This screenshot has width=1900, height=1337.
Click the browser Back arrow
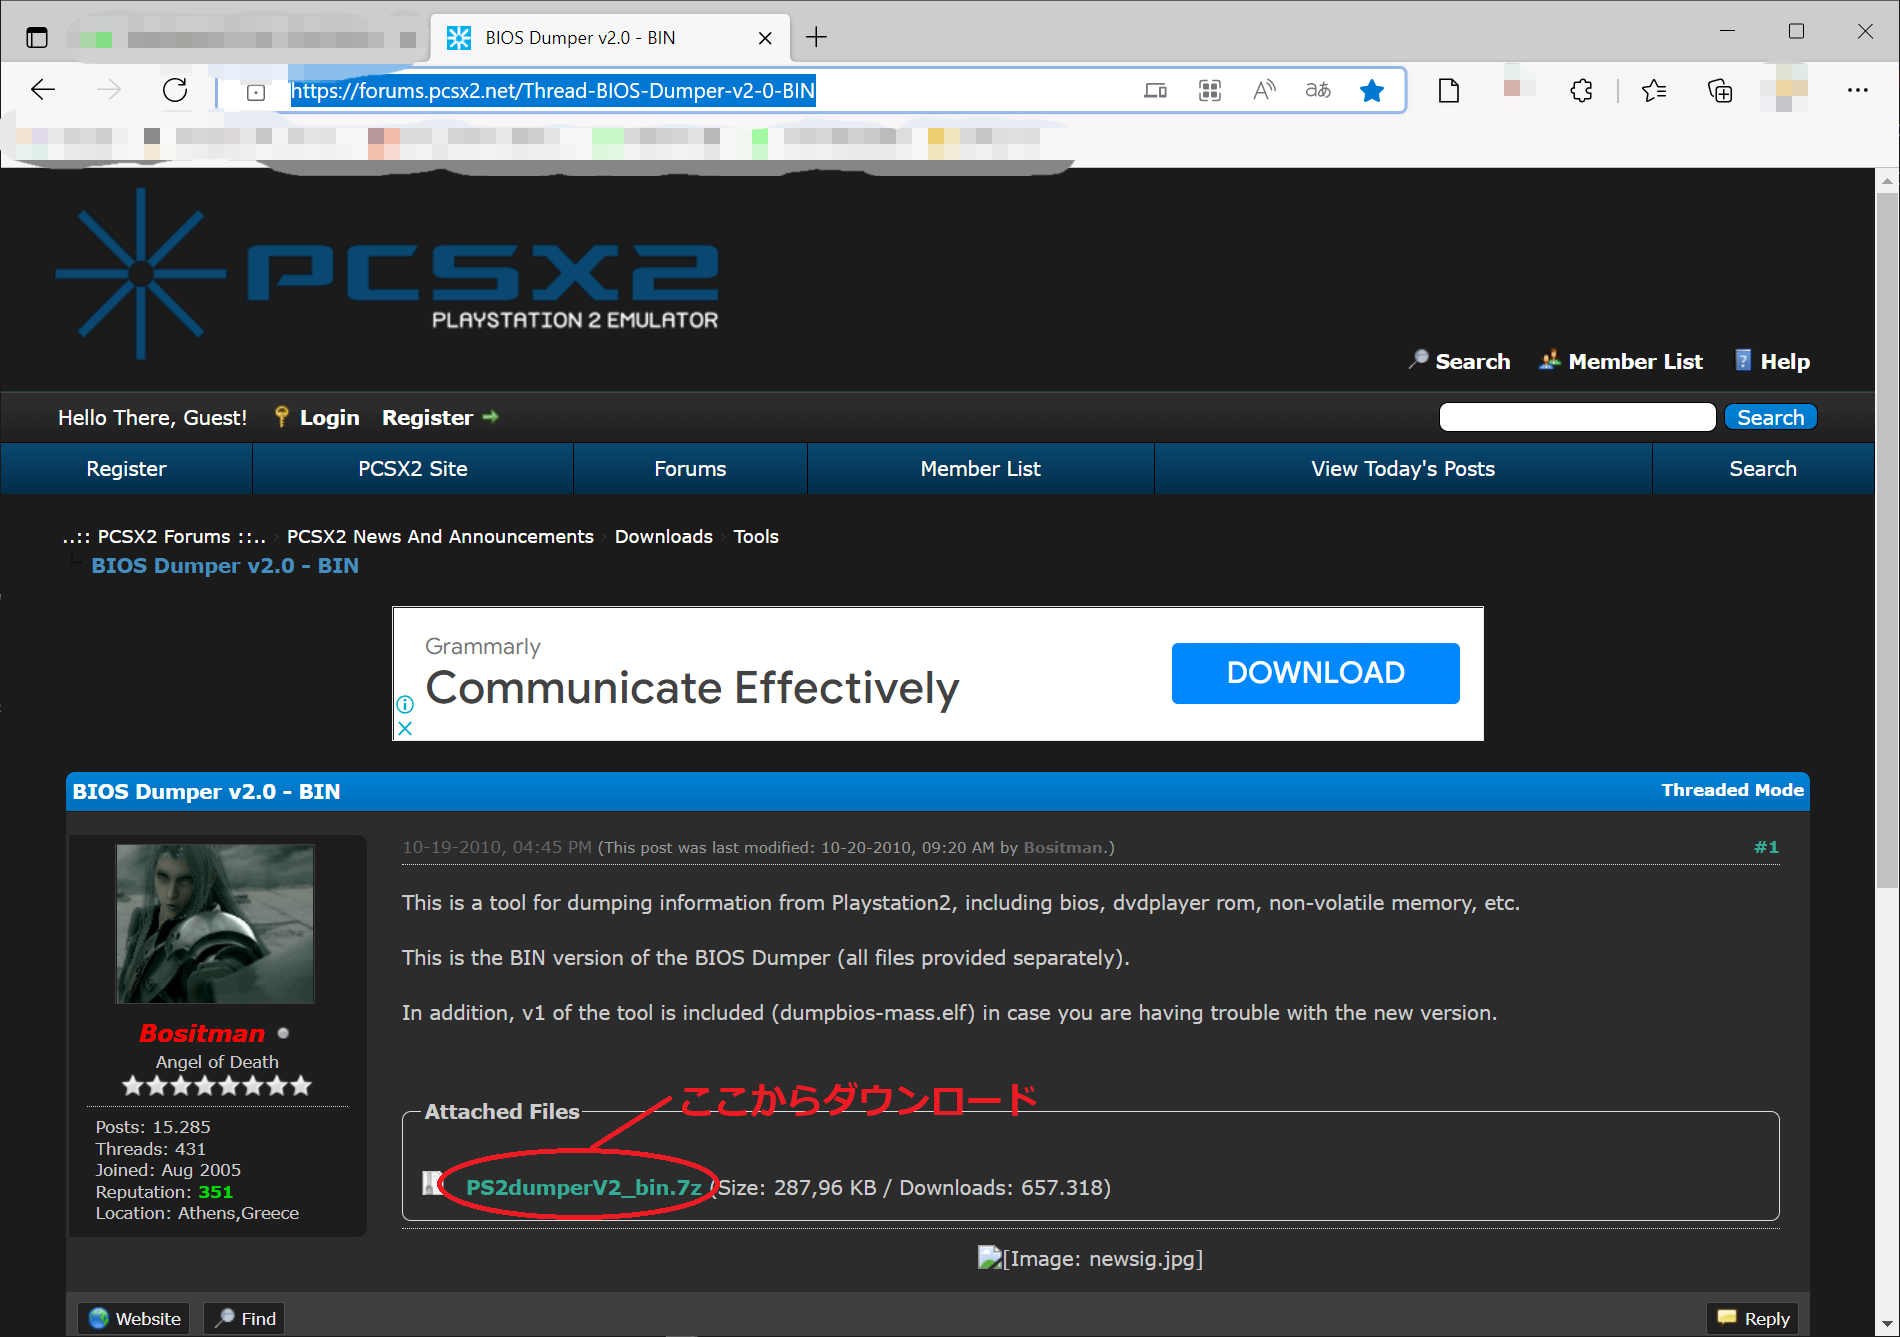43,90
